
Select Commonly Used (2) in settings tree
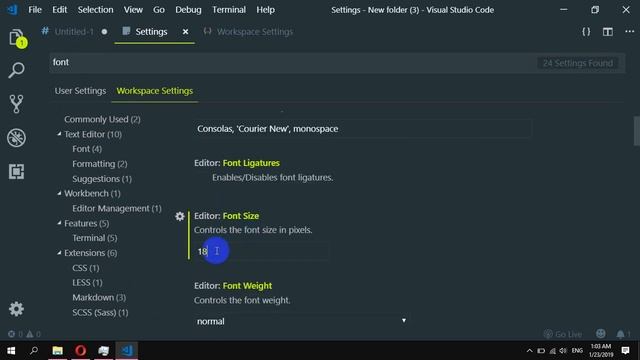102,119
